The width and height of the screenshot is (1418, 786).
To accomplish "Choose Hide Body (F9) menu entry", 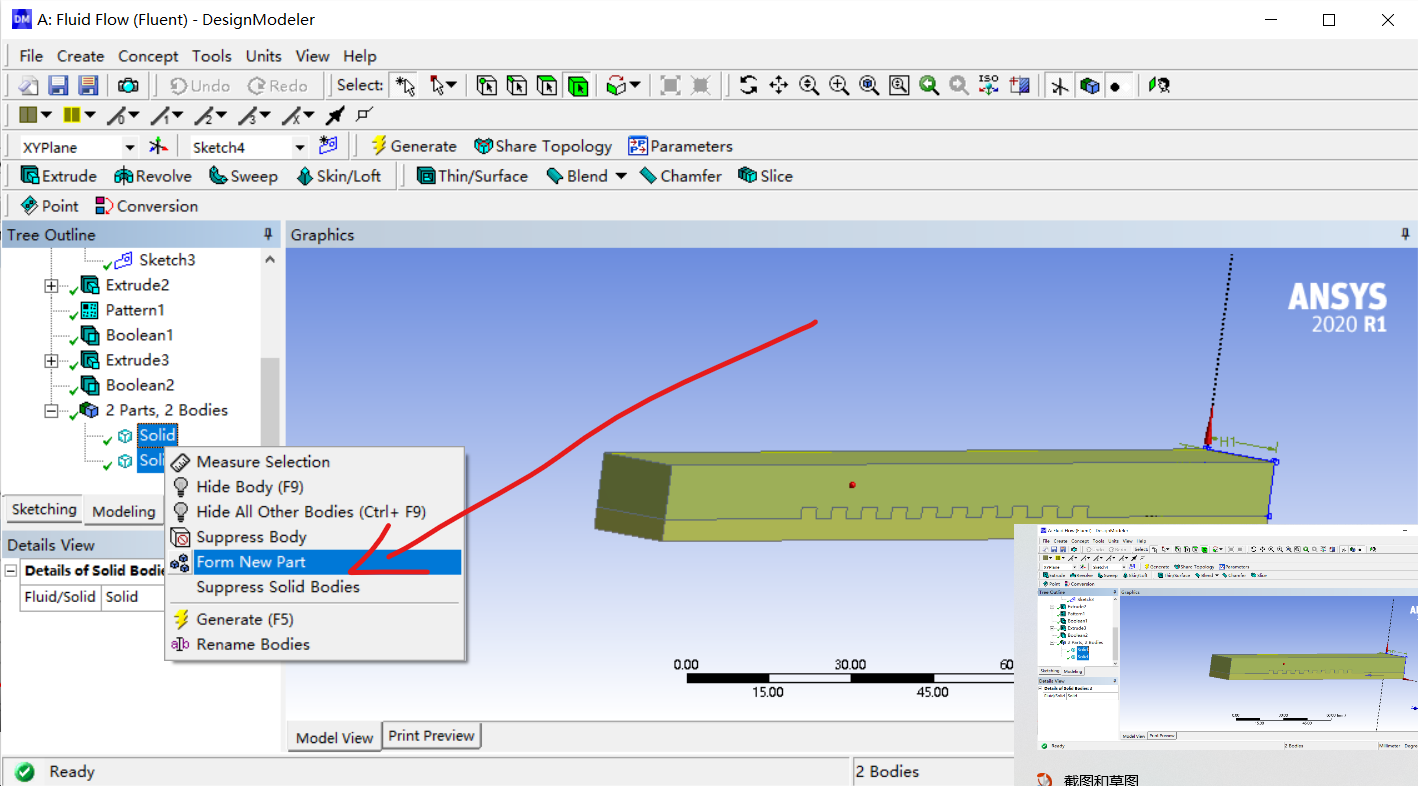I will 314,487.
